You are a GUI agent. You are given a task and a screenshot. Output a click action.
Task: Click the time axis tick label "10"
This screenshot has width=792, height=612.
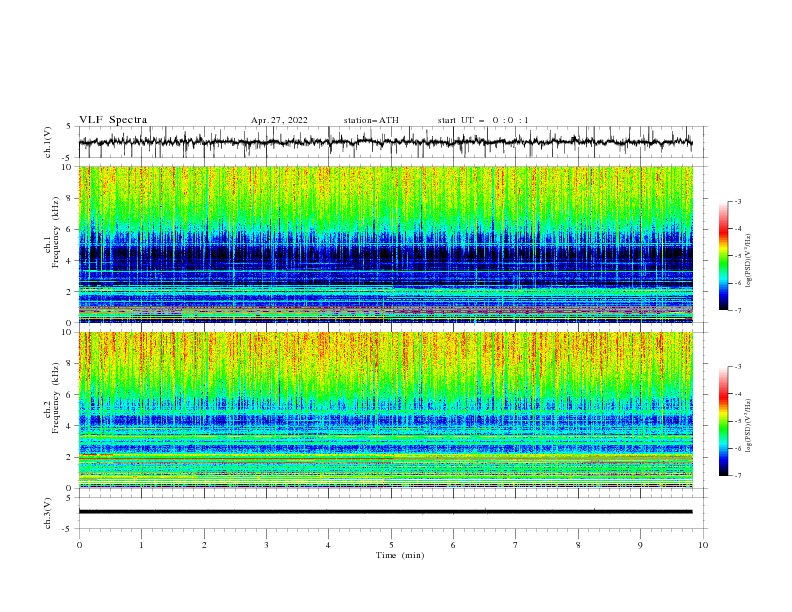click(x=703, y=545)
